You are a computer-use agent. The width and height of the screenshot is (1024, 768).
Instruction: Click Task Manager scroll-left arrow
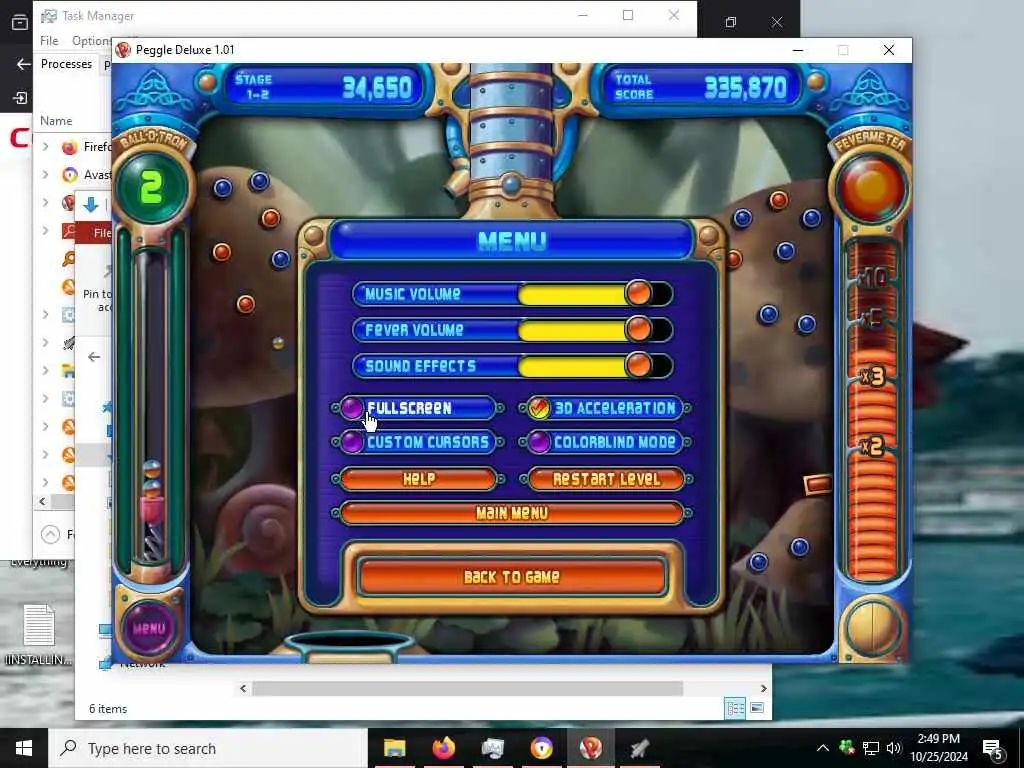pyautogui.click(x=42, y=502)
